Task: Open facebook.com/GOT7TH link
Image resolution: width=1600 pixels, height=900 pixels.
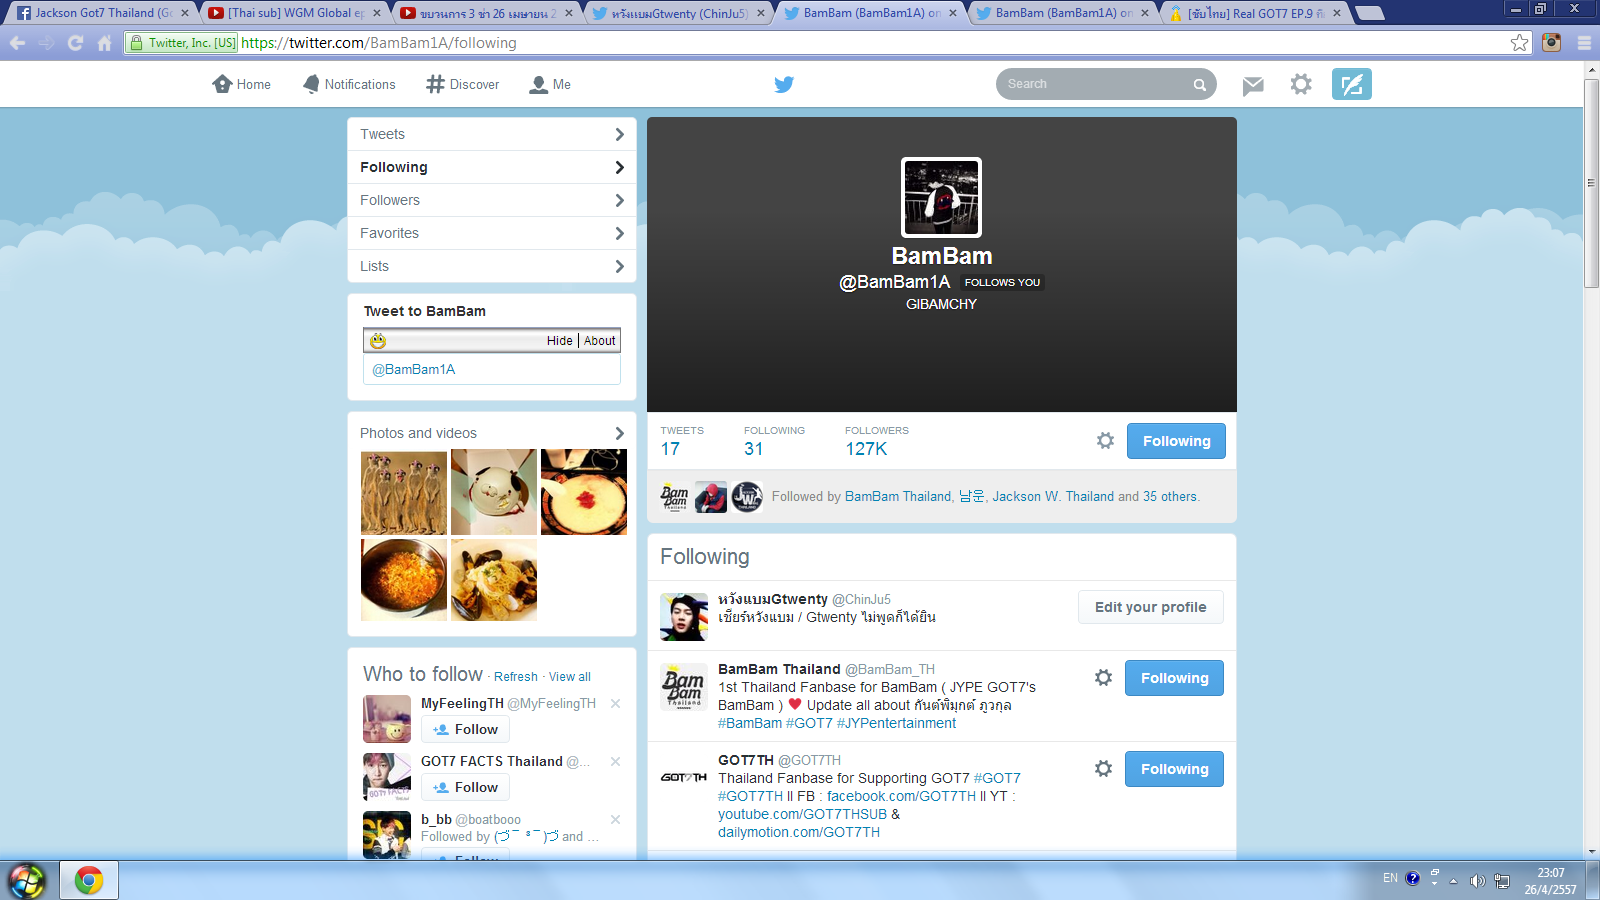Action: [x=901, y=796]
